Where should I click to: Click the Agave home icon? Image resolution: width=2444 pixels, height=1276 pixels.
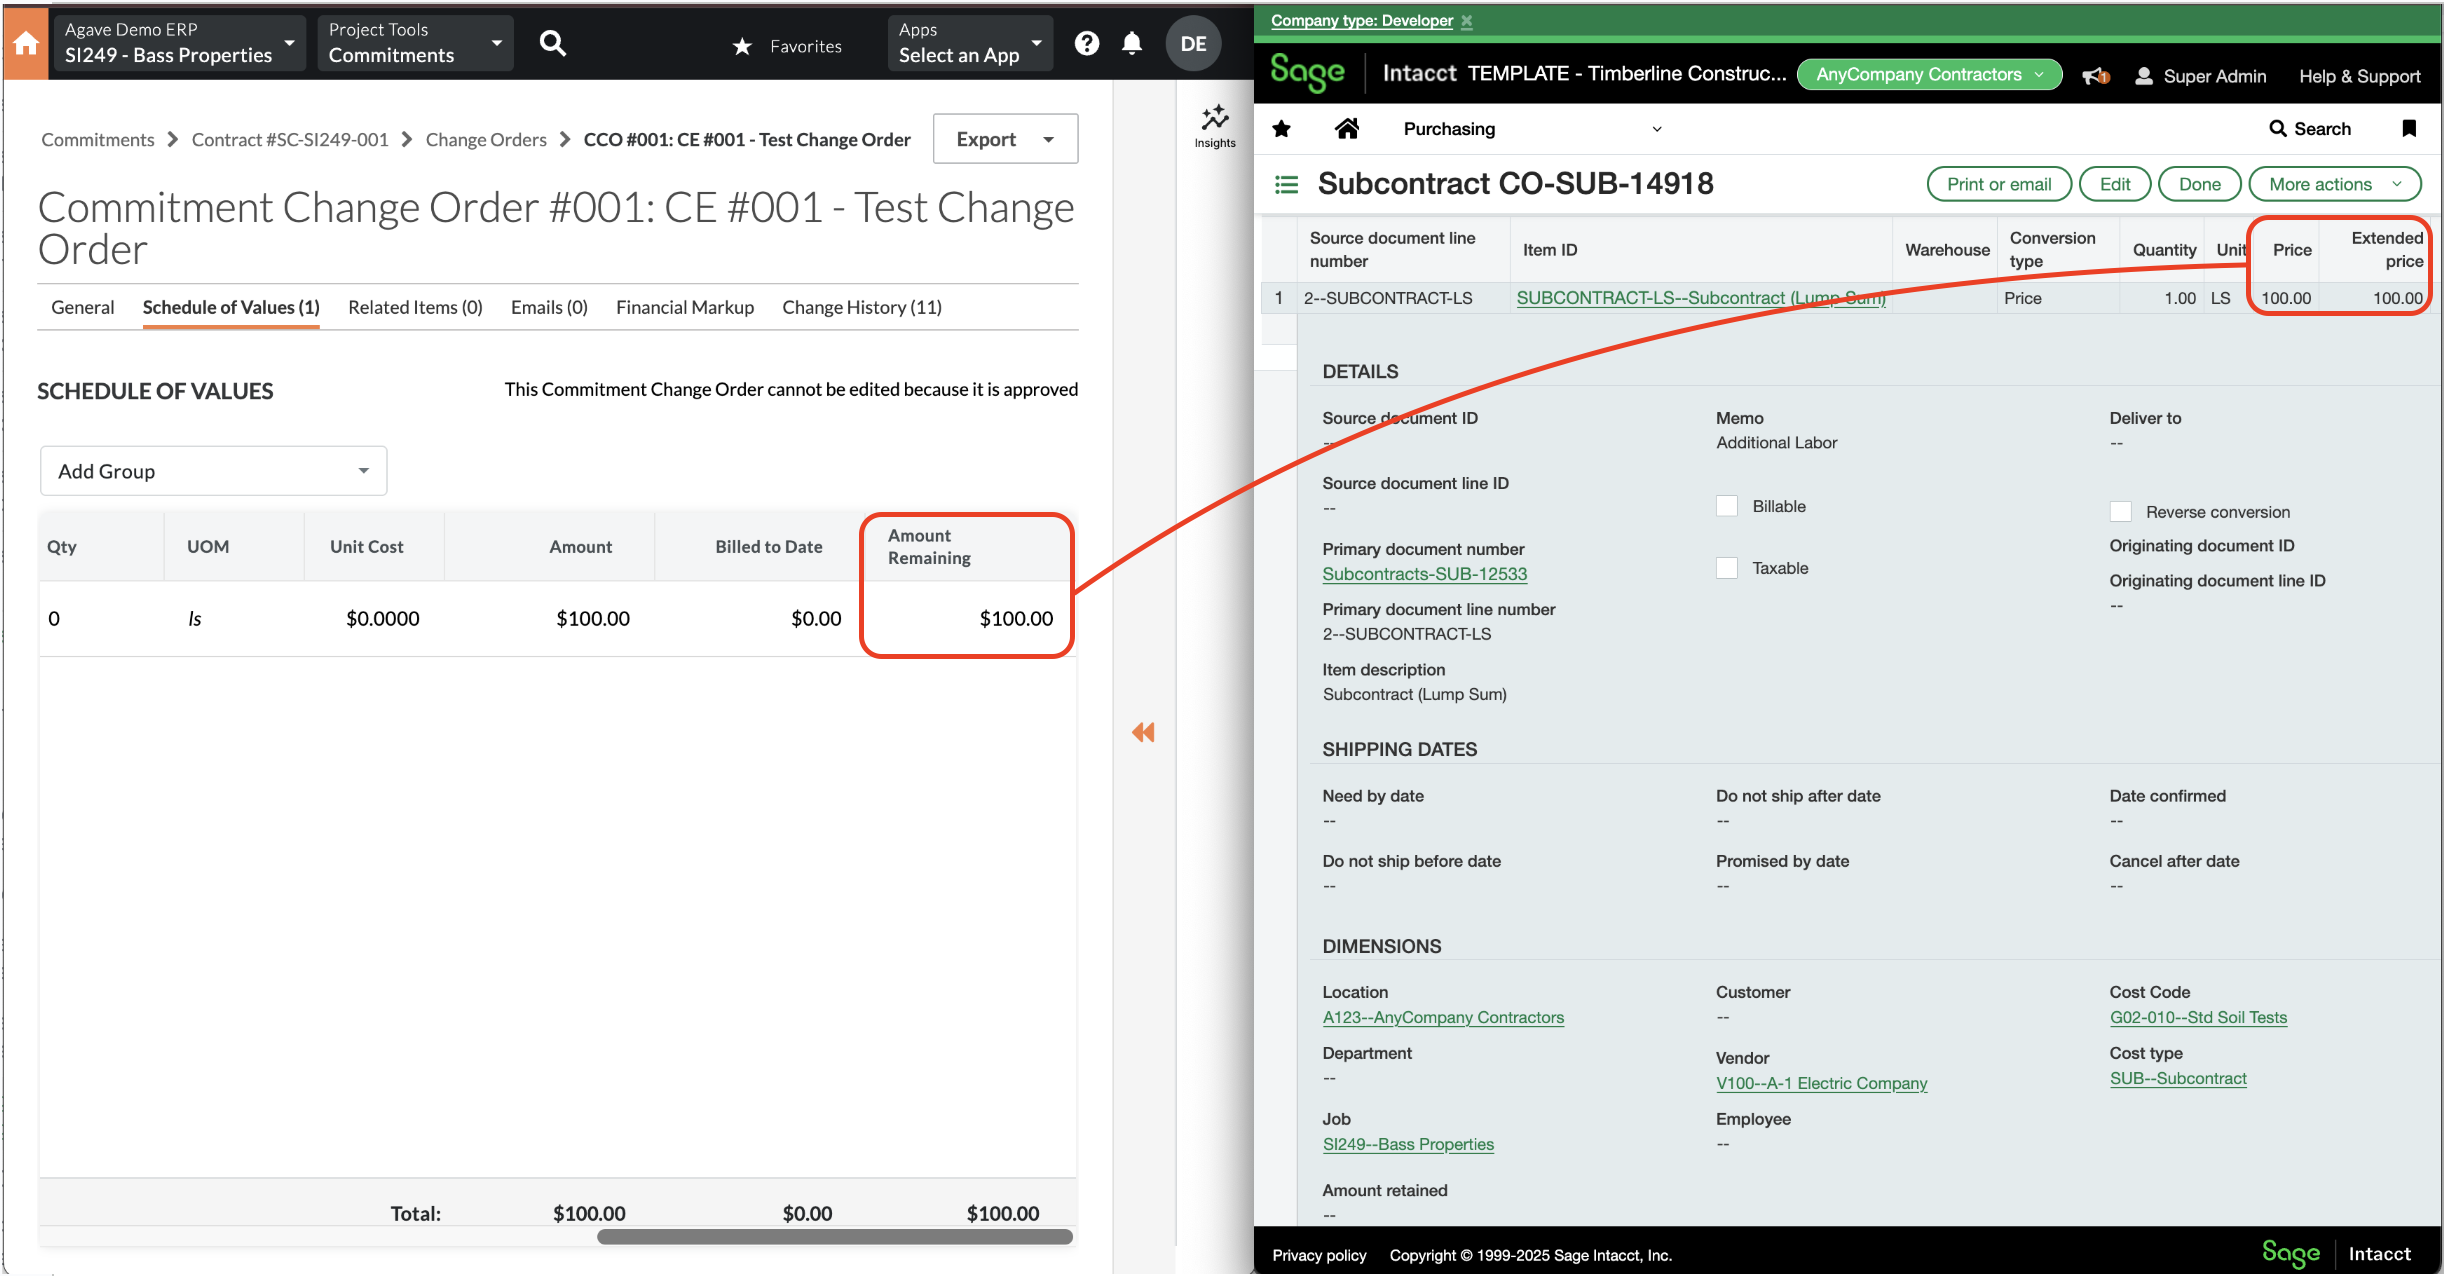click(24, 42)
